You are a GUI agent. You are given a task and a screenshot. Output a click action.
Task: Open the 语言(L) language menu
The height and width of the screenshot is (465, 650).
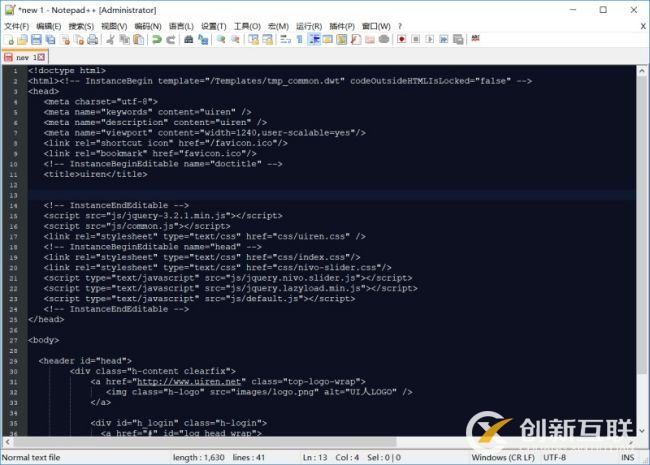click(181, 25)
